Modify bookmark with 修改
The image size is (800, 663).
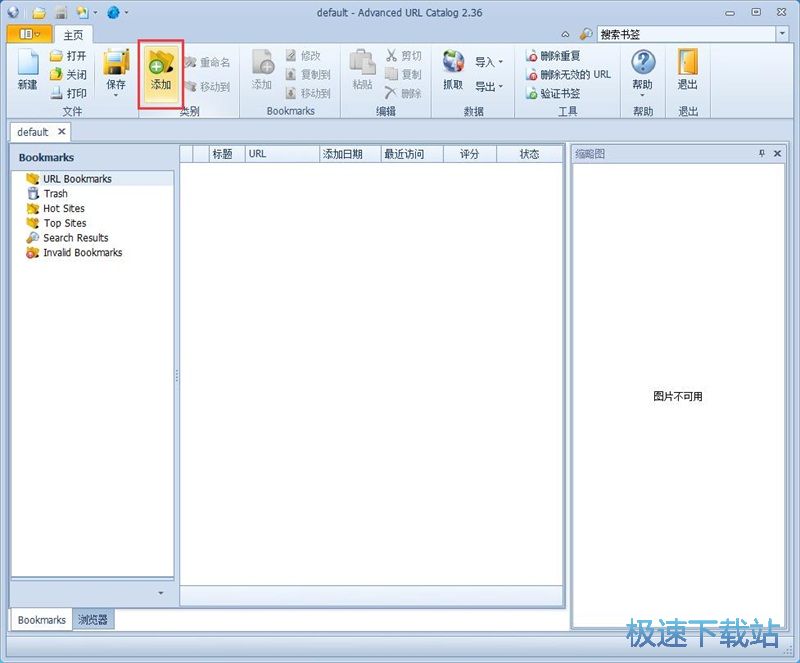click(303, 56)
